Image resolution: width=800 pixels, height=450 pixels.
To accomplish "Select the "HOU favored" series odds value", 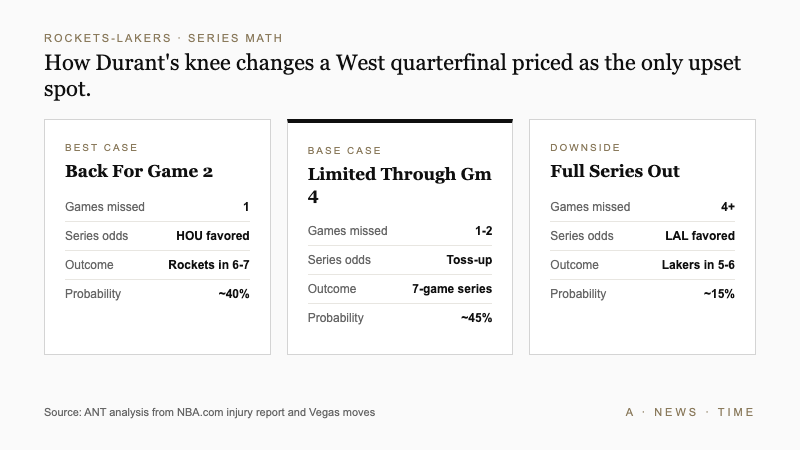I will (213, 236).
